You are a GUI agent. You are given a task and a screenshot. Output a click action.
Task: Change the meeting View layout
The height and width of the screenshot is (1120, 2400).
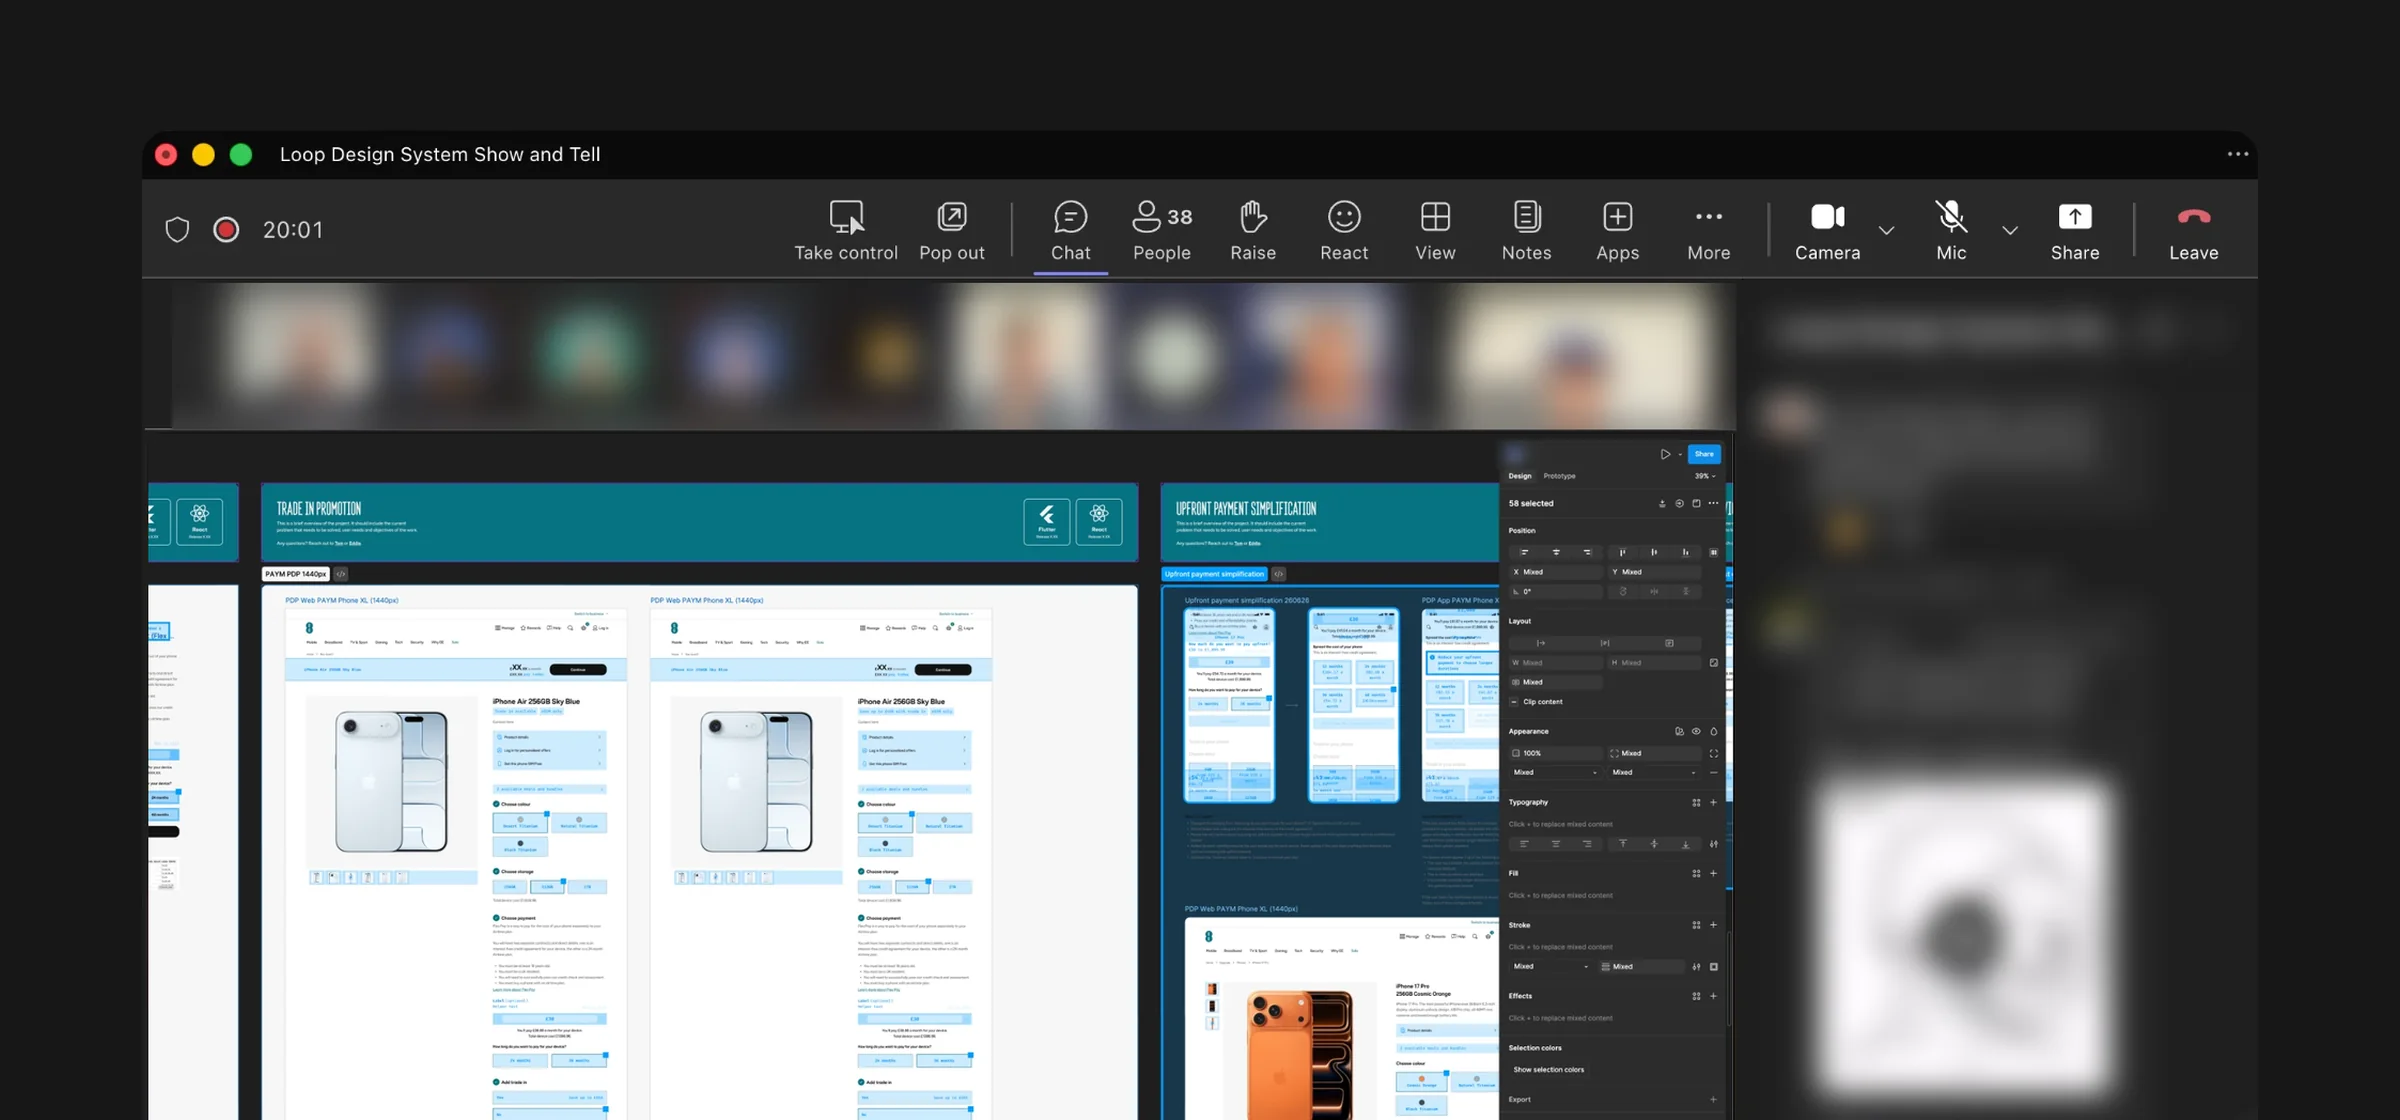1435,231
